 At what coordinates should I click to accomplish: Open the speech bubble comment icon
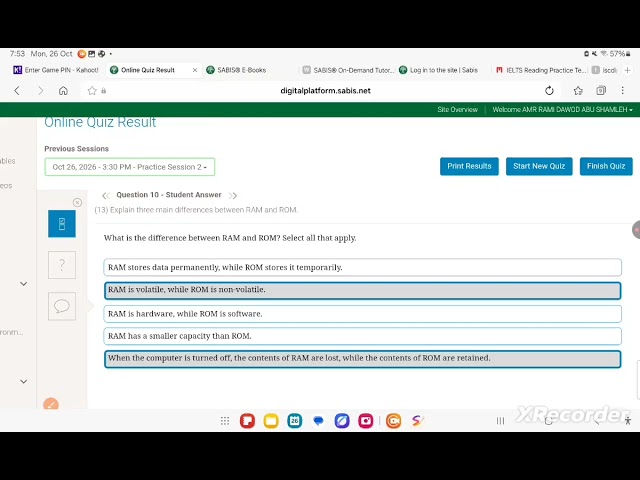click(62, 306)
